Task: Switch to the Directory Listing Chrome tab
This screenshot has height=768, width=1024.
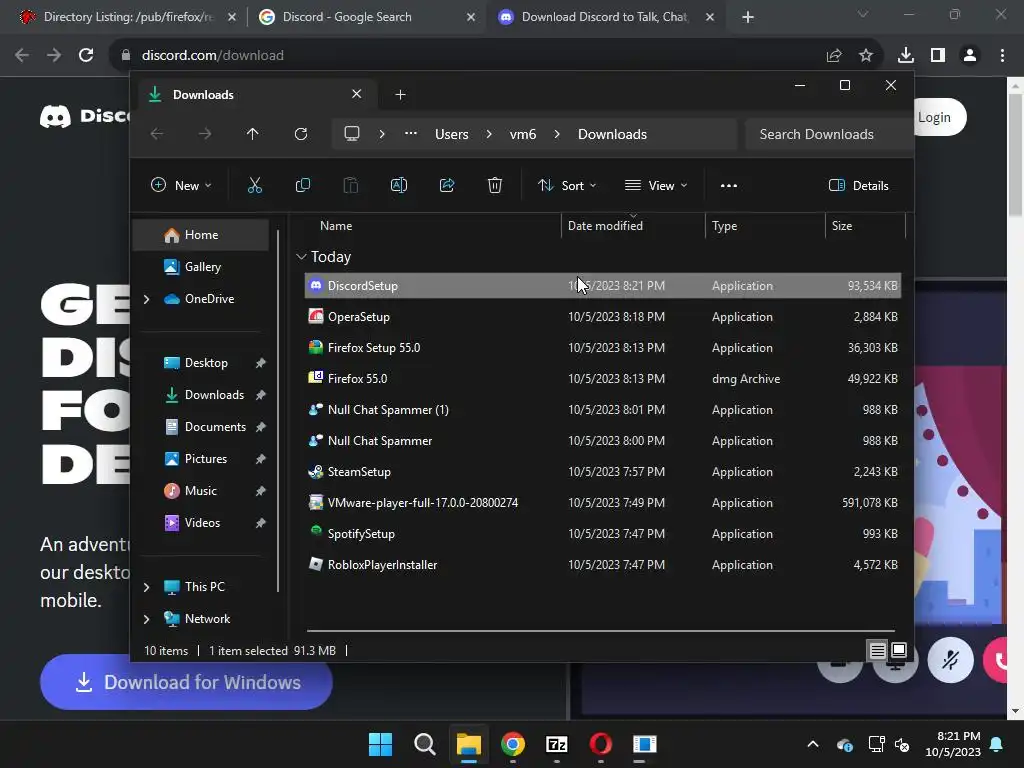Action: tap(127, 17)
